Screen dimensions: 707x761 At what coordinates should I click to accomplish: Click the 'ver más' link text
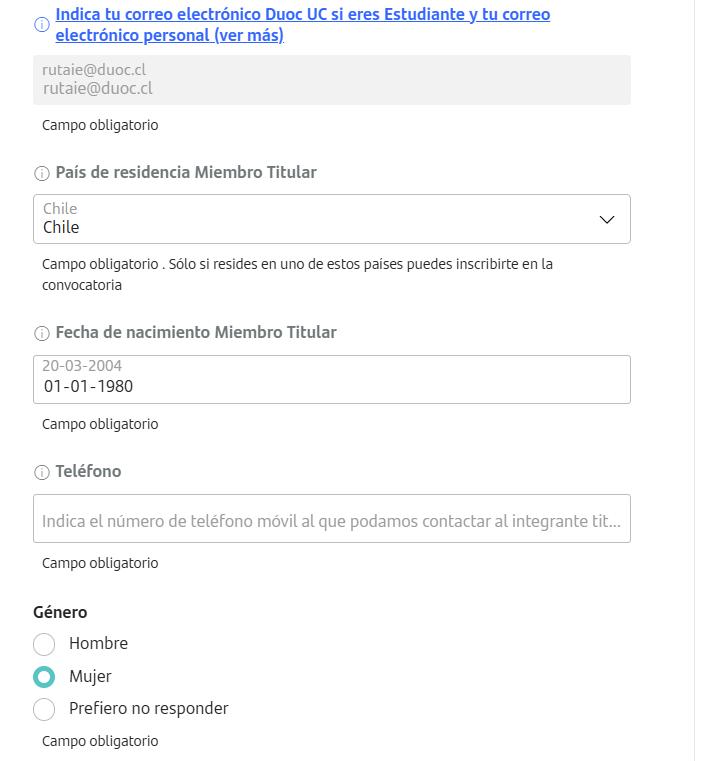248,35
